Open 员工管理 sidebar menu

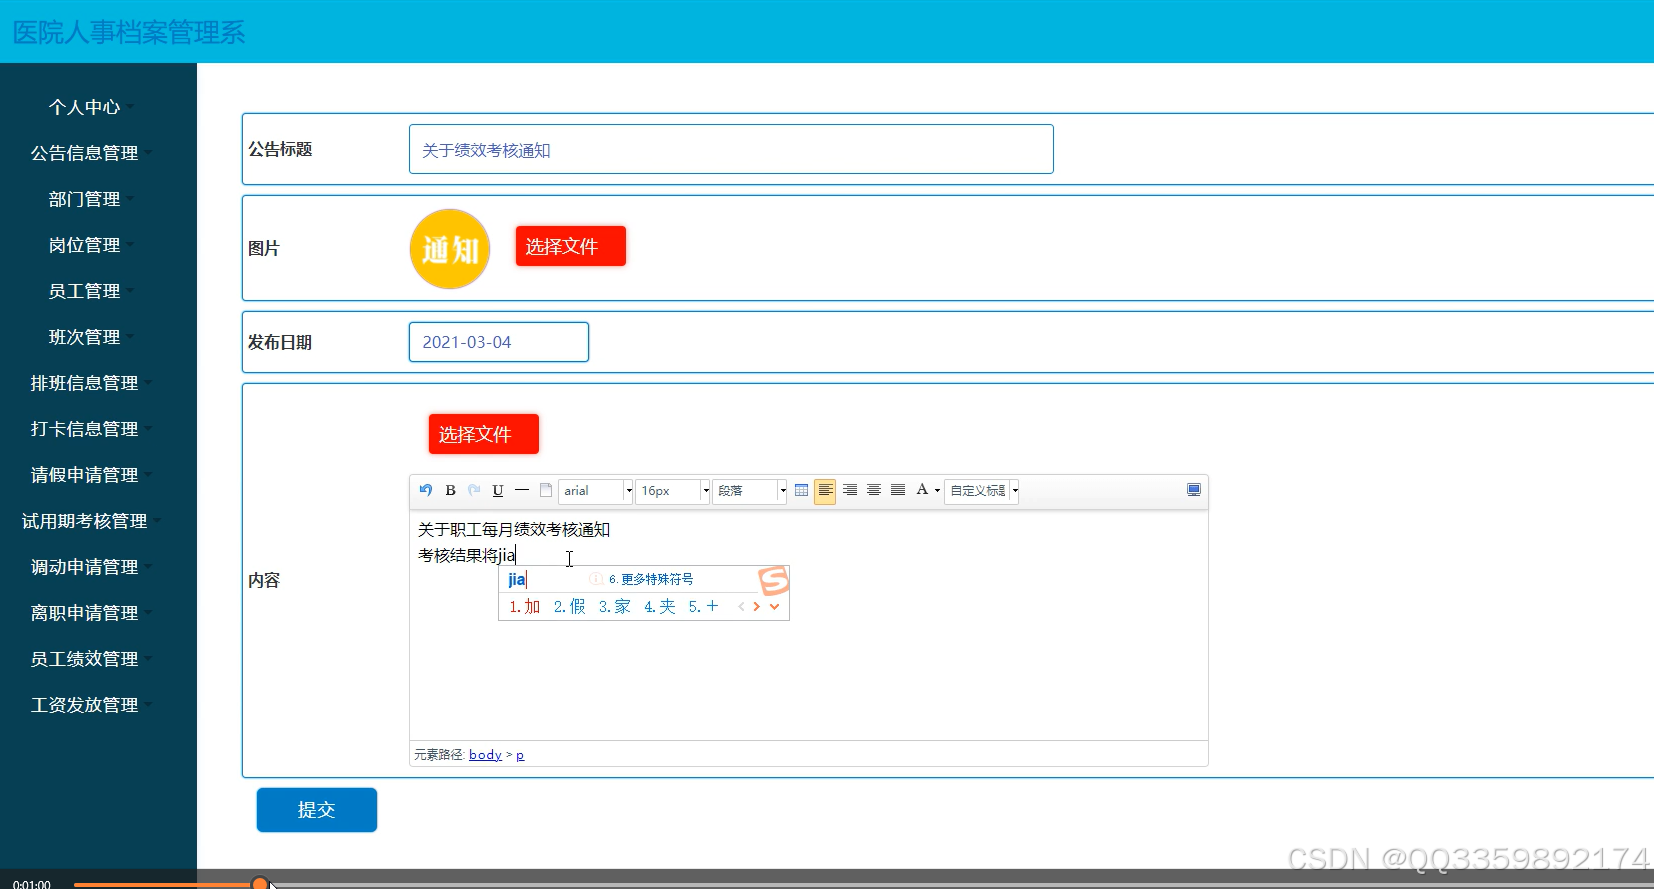click(85, 291)
